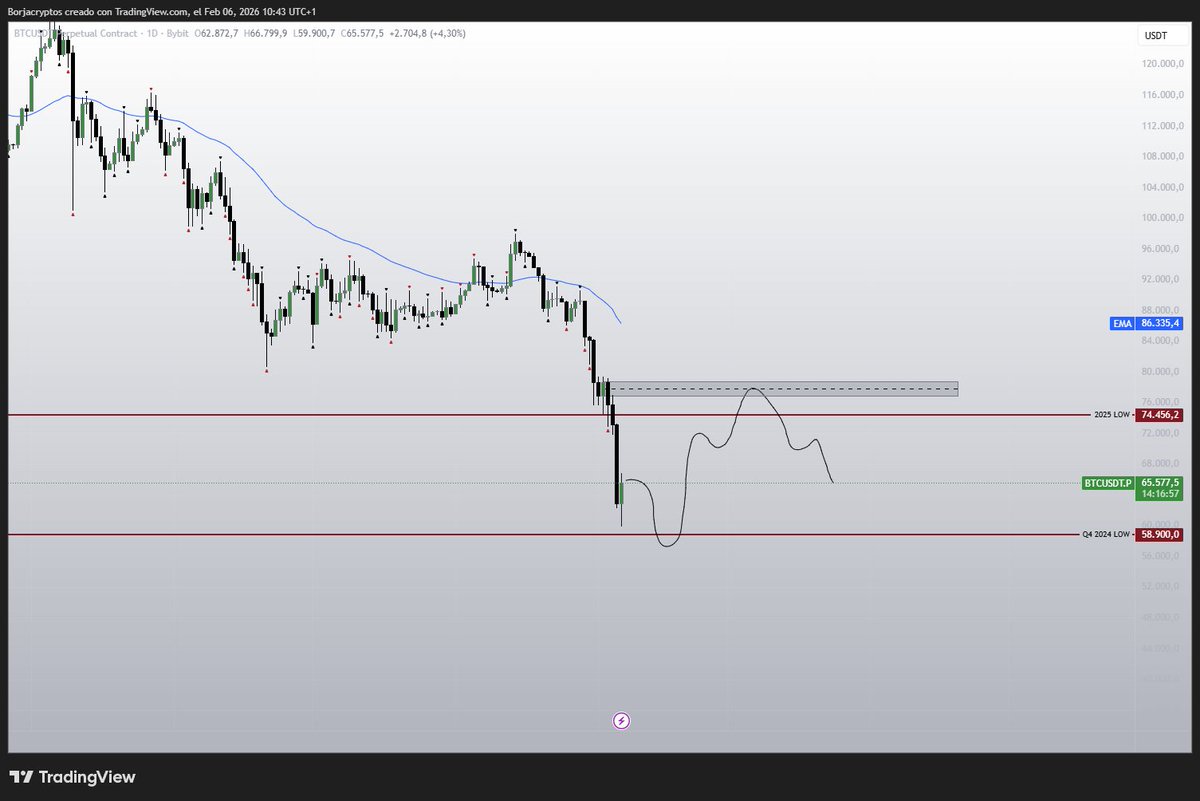Click the Q4 2024 LOW line label

point(1105,535)
